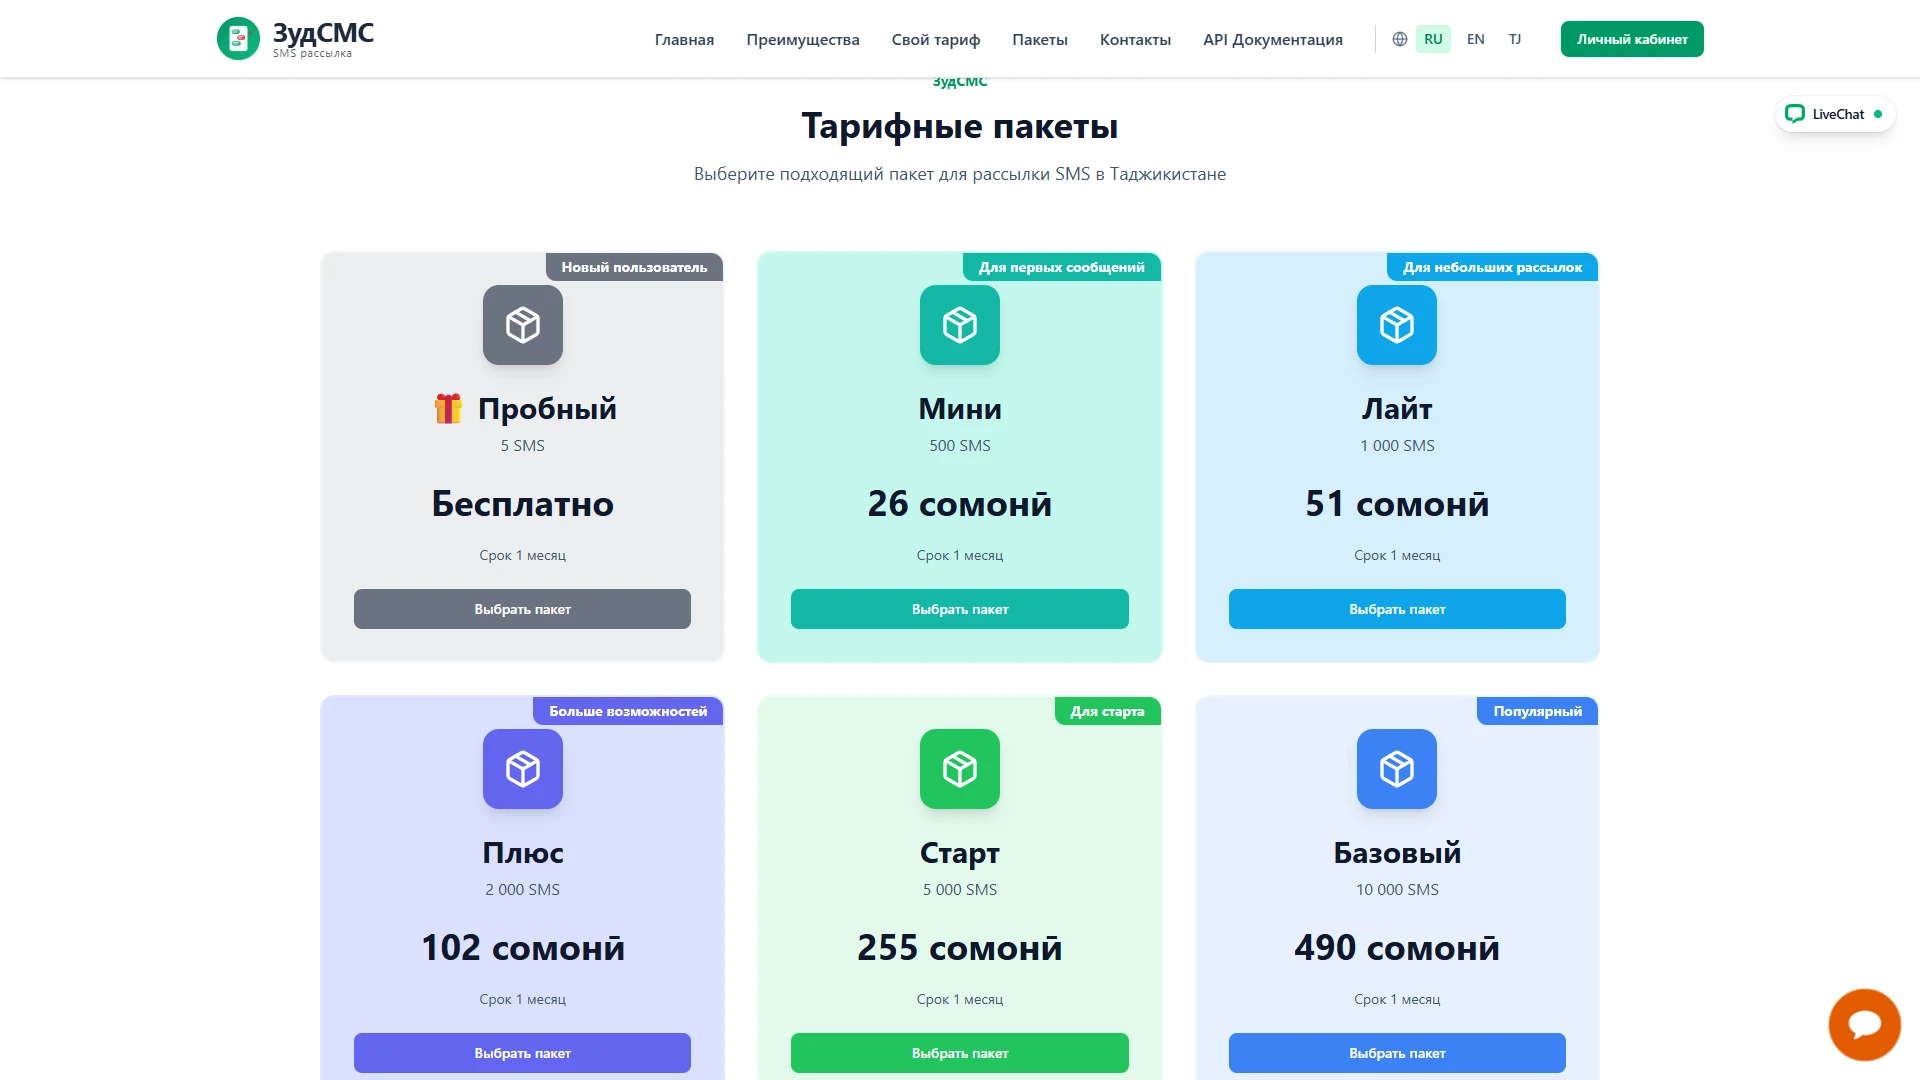The height and width of the screenshot is (1080, 1920).
Task: Click the 5 000 SMS label
Action: 960,890
